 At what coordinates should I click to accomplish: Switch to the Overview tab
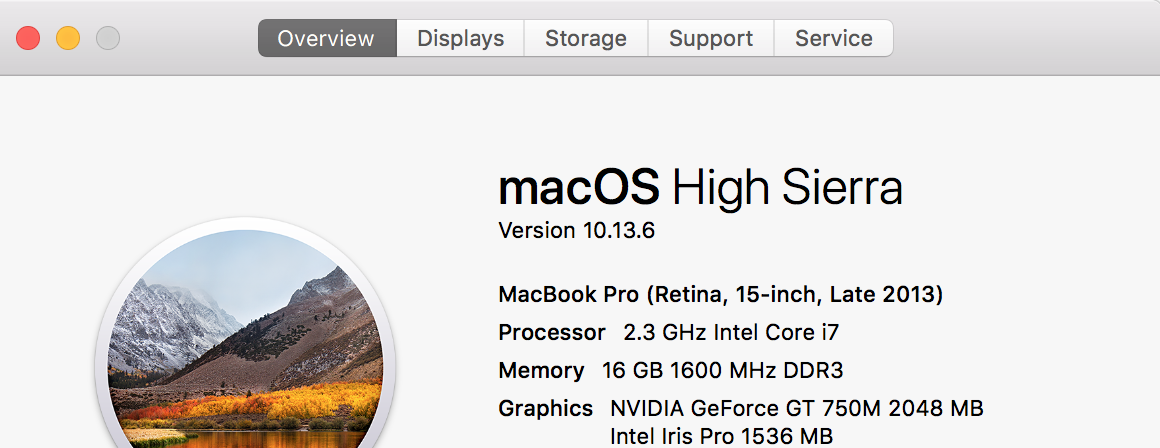point(326,39)
